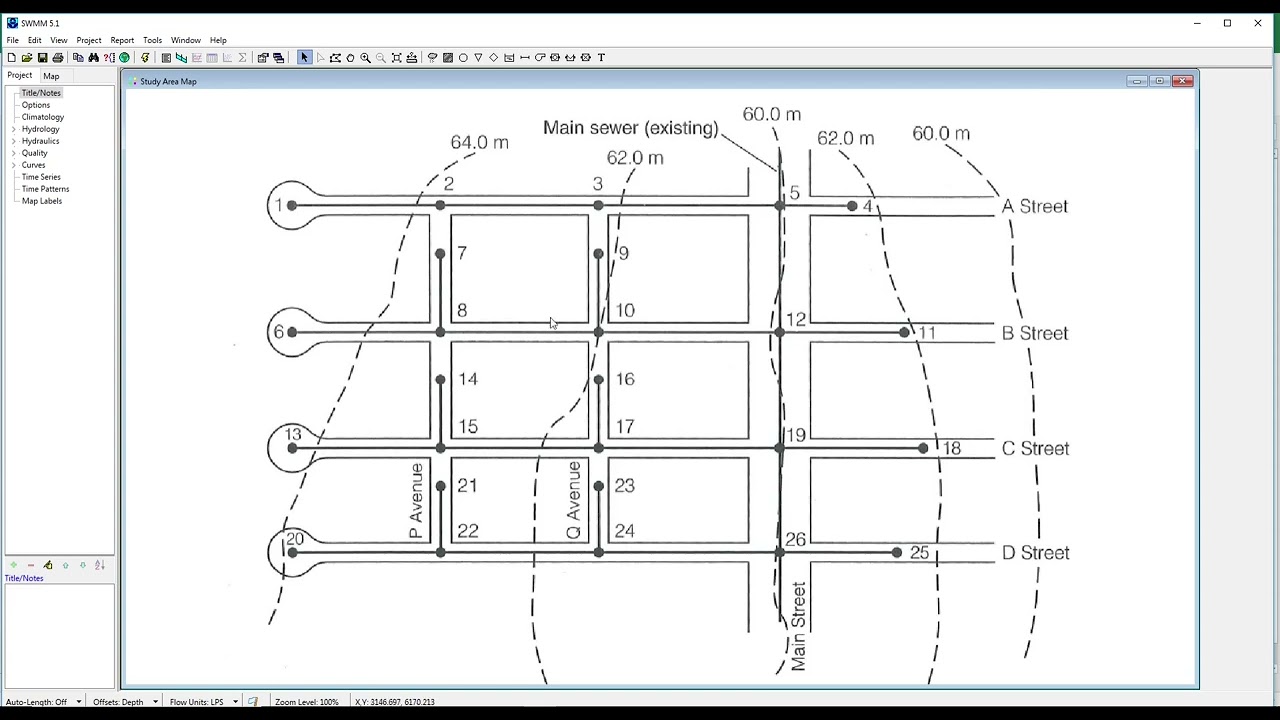Open the Status report icon

(x=166, y=58)
